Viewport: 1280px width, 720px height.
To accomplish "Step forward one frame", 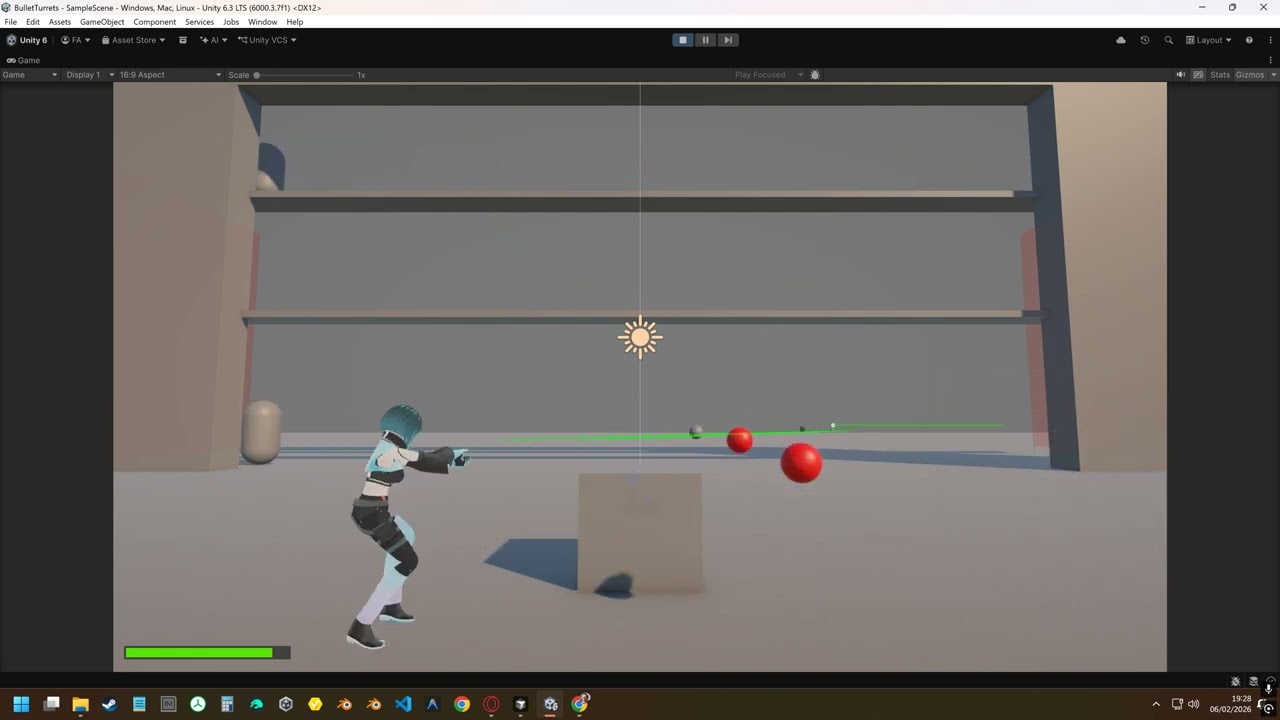I will pos(728,40).
